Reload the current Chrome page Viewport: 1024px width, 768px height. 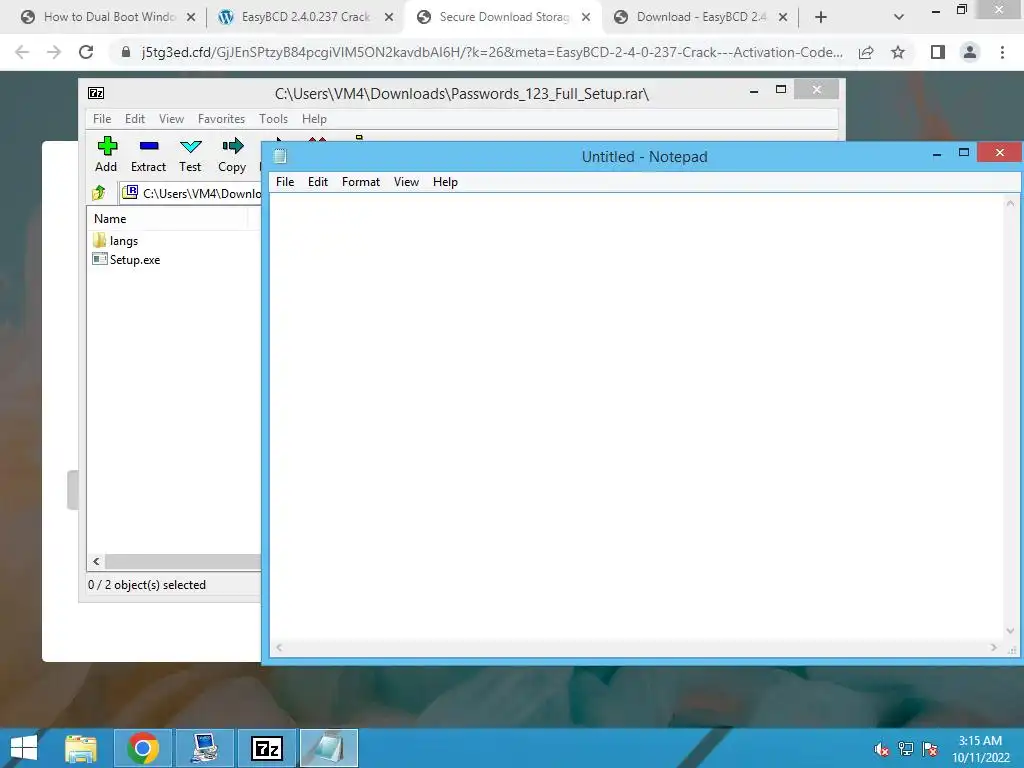pos(86,52)
